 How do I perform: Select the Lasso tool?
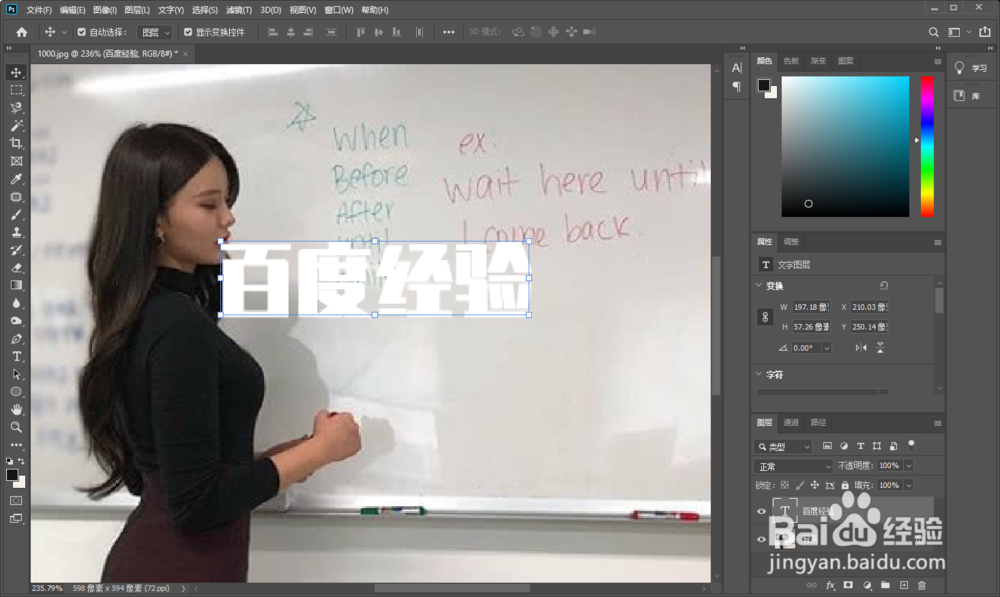(x=16, y=108)
